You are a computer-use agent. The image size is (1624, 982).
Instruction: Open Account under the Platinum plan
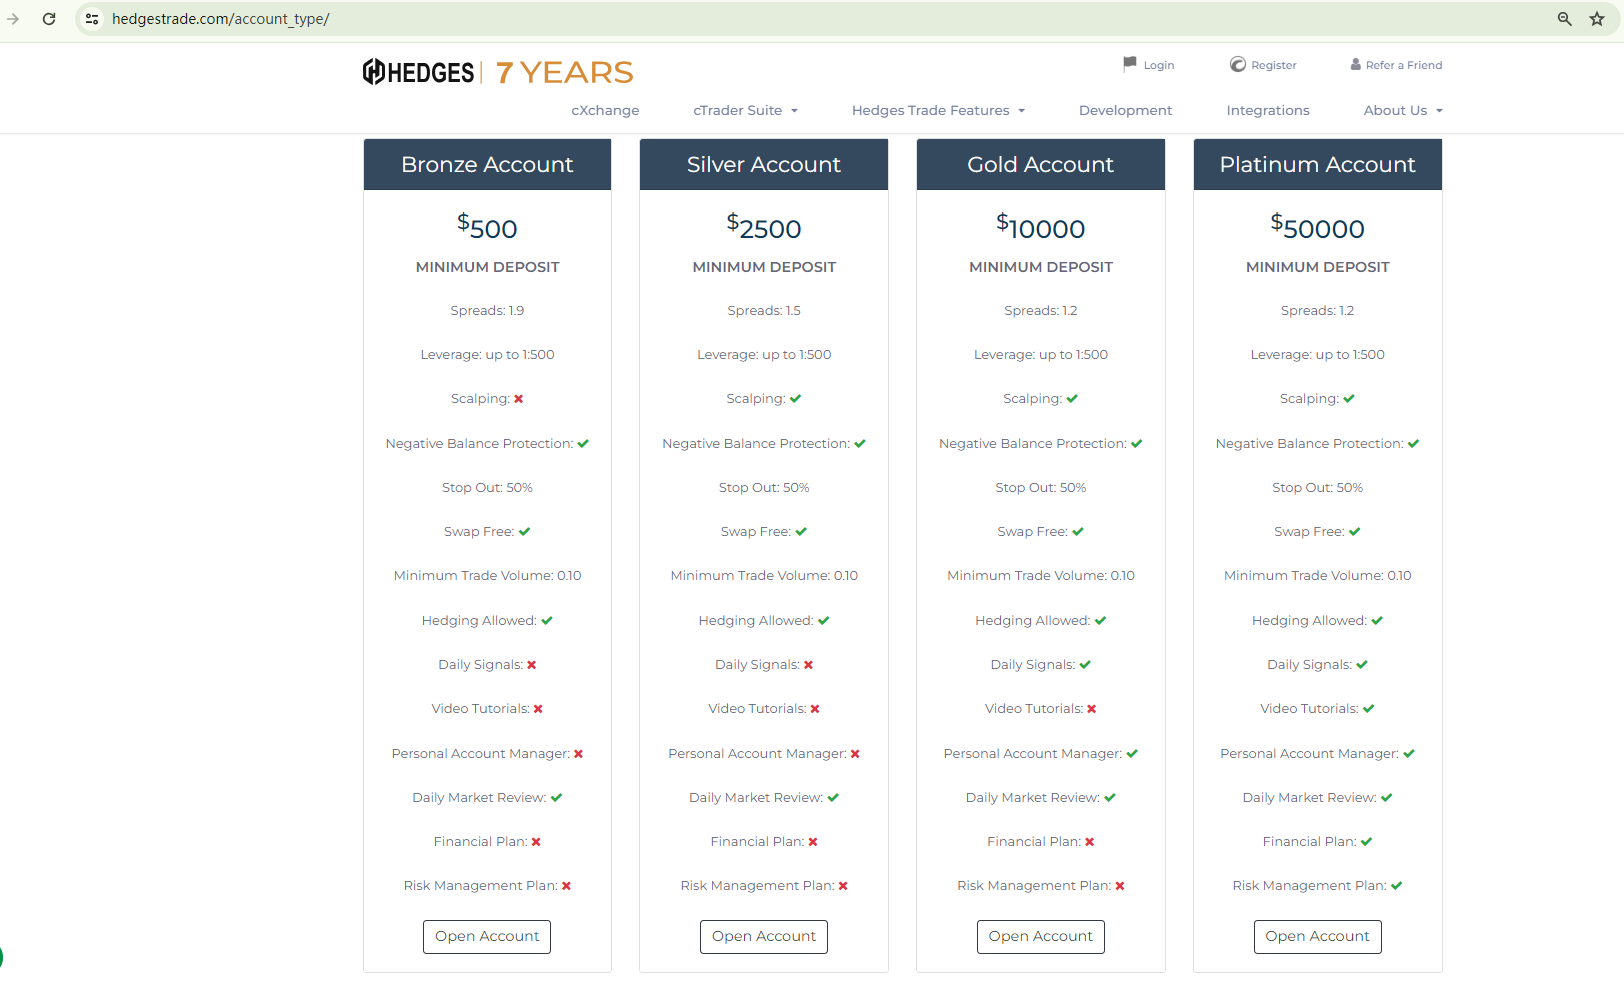pos(1318,937)
